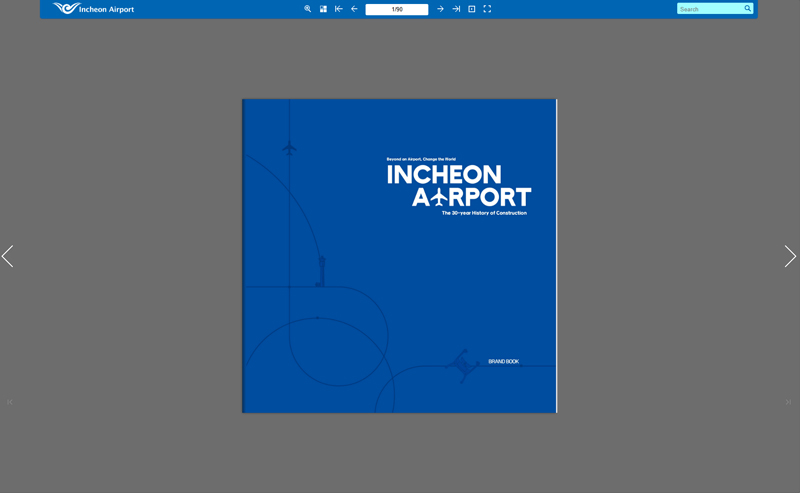Click the Incheon Airport logo

(93, 9)
